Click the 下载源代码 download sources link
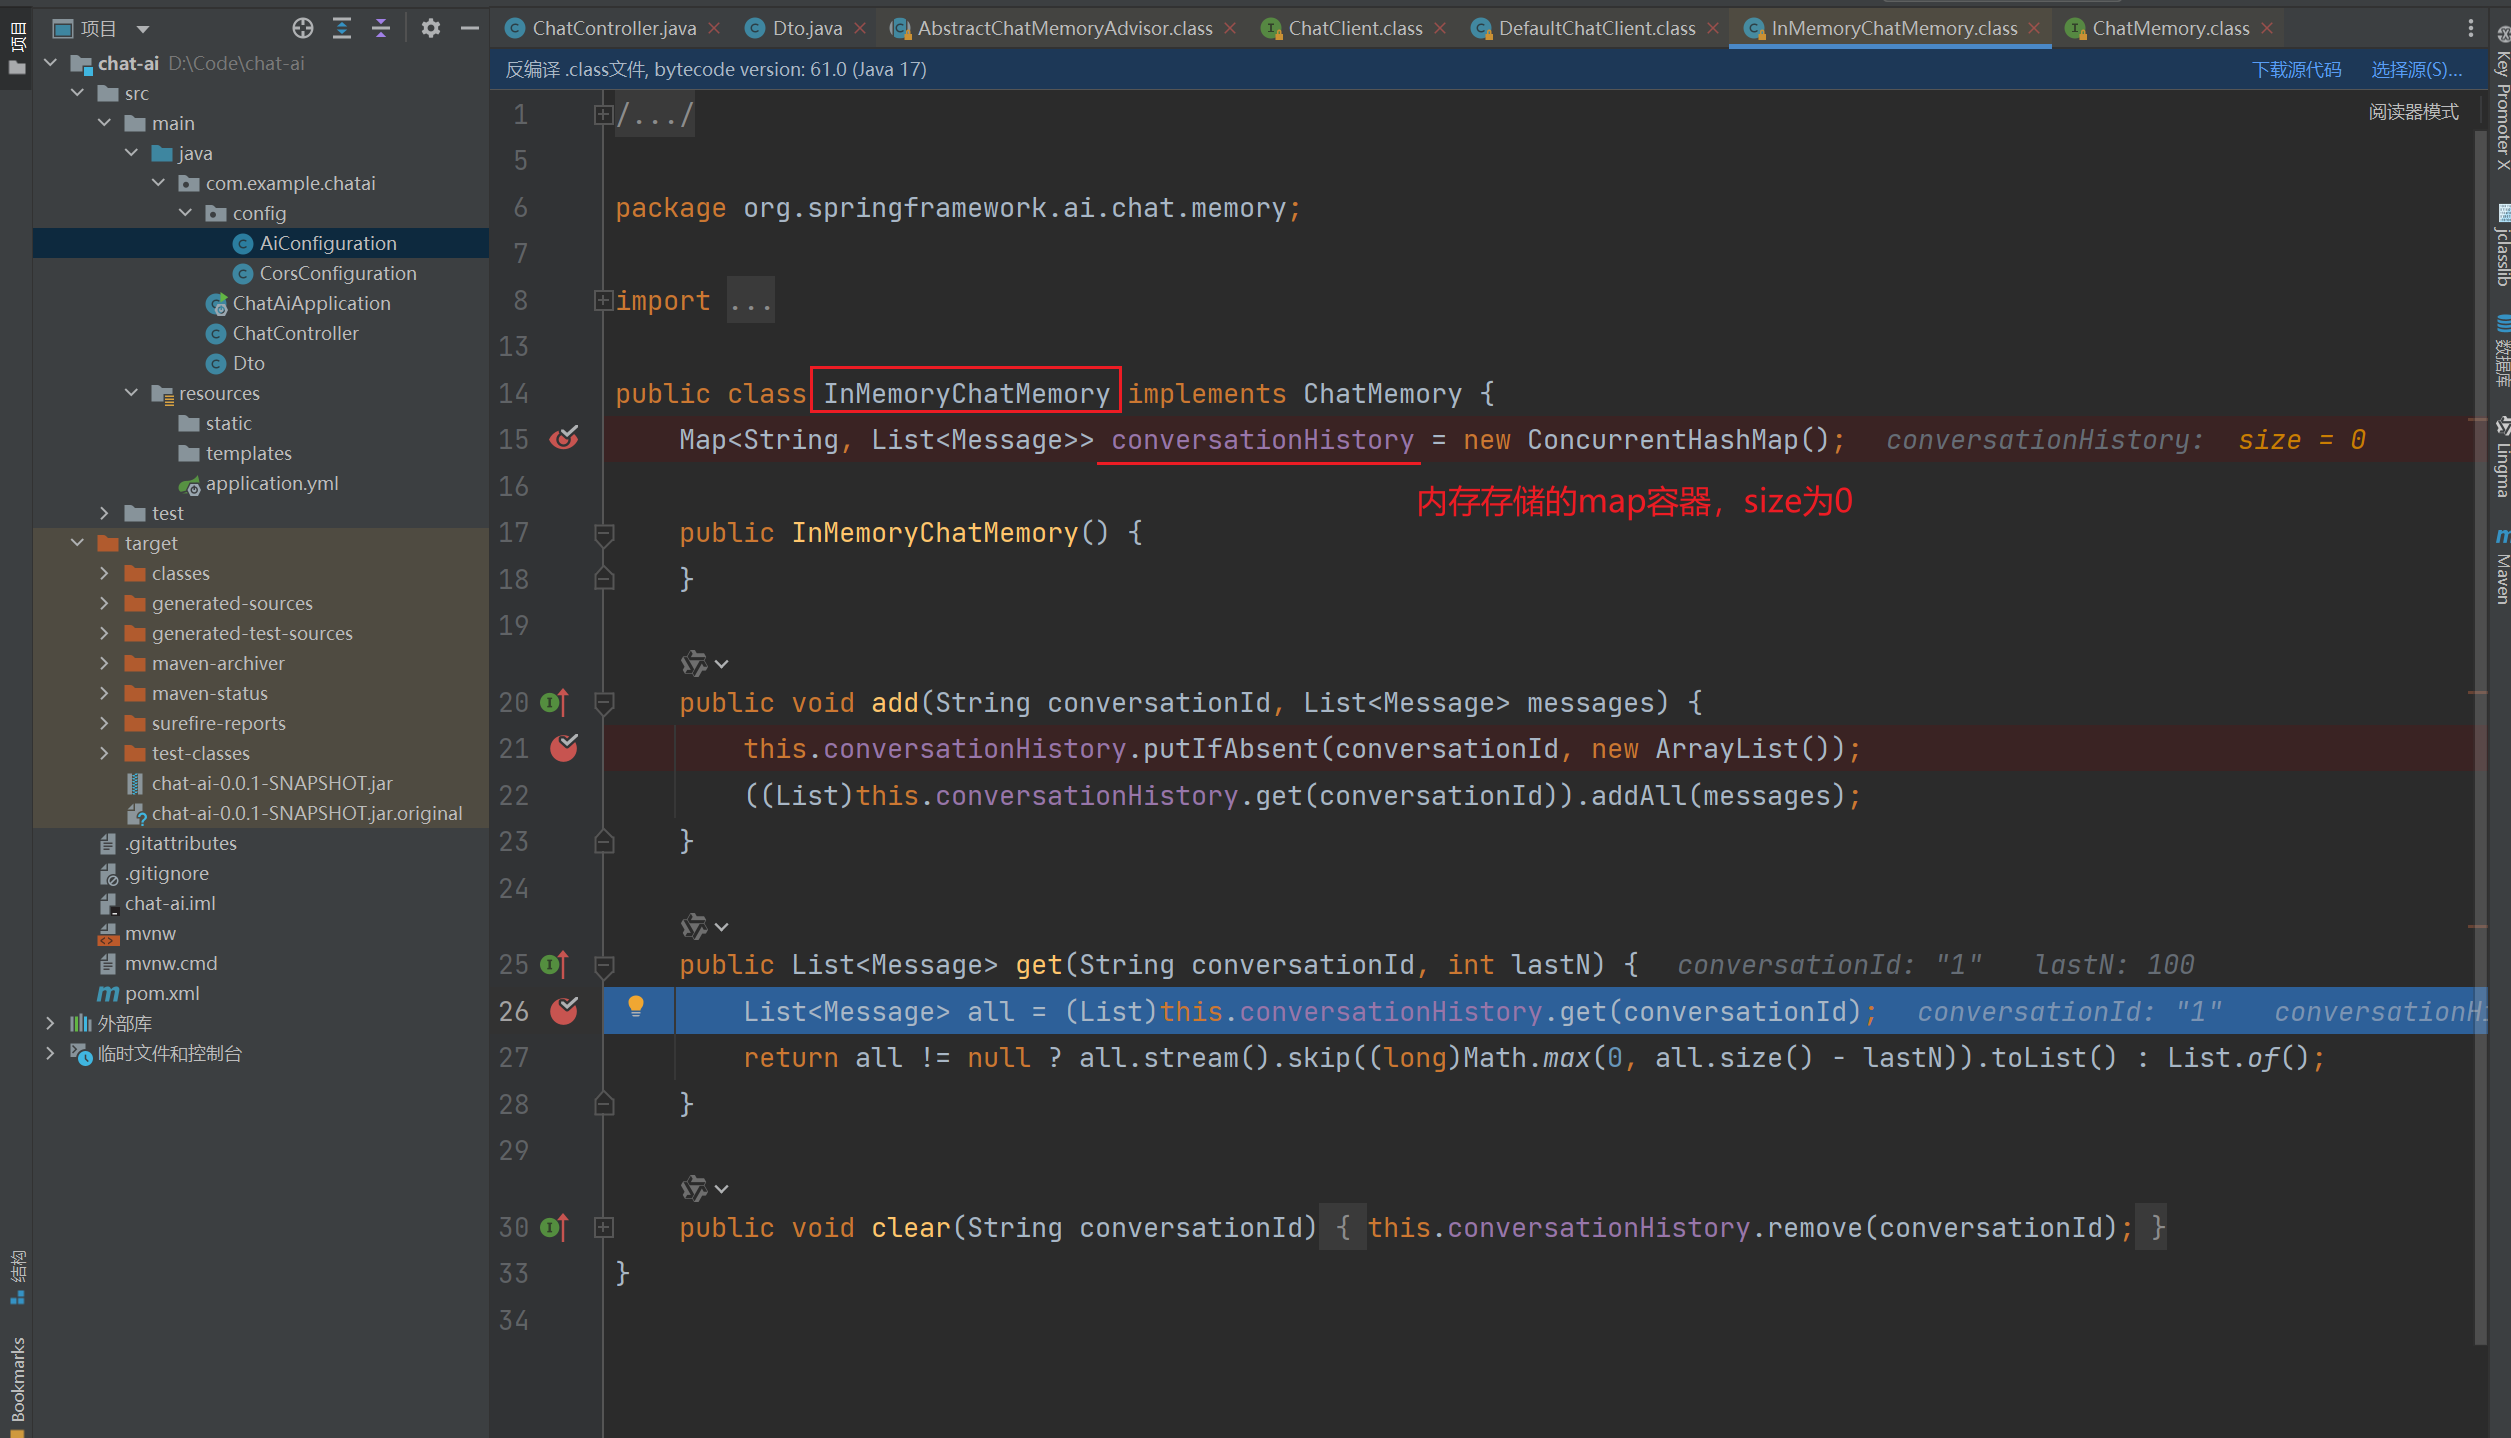Image resolution: width=2511 pixels, height=1438 pixels. (x=2296, y=69)
